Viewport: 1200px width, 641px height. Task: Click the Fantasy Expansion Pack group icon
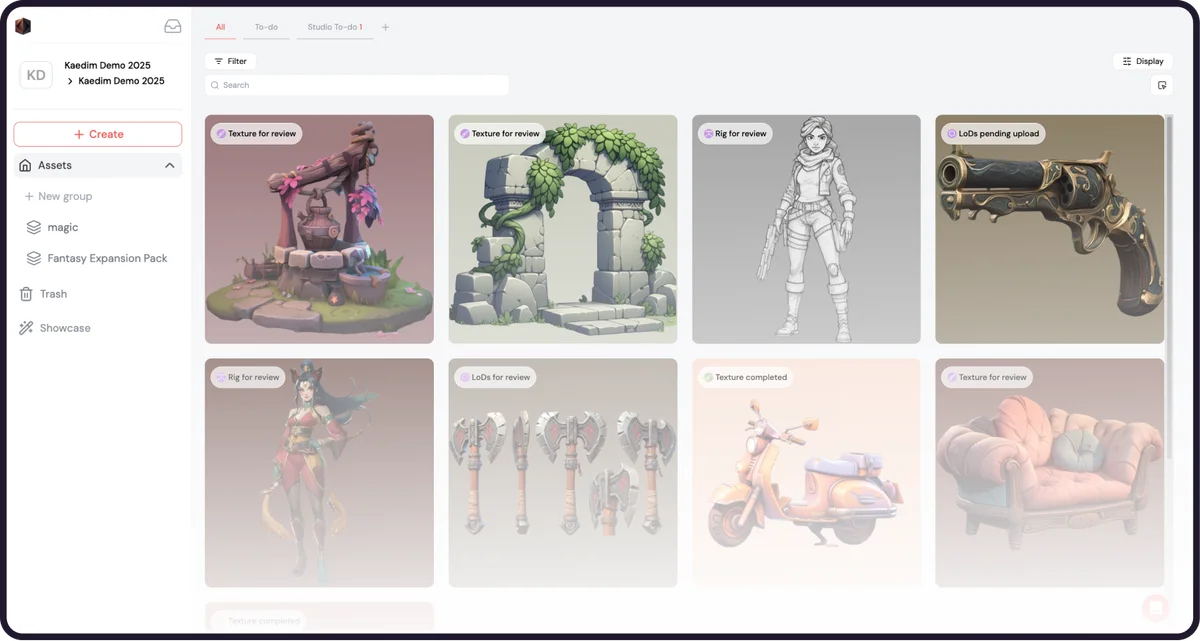click(31, 258)
